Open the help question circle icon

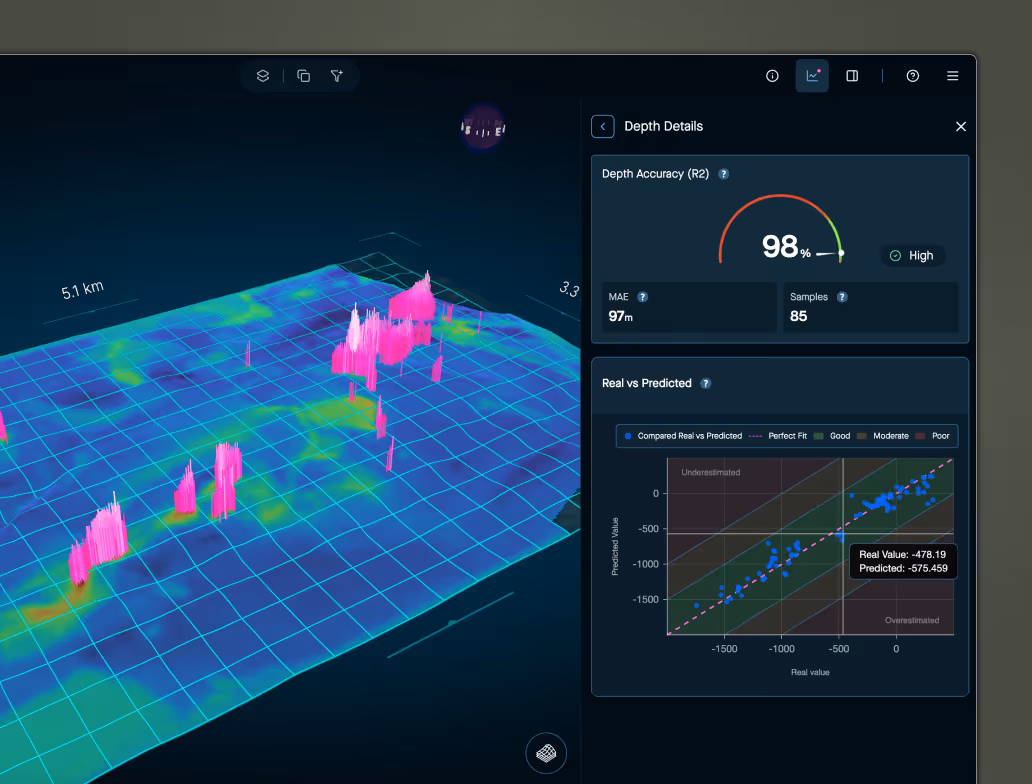912,76
